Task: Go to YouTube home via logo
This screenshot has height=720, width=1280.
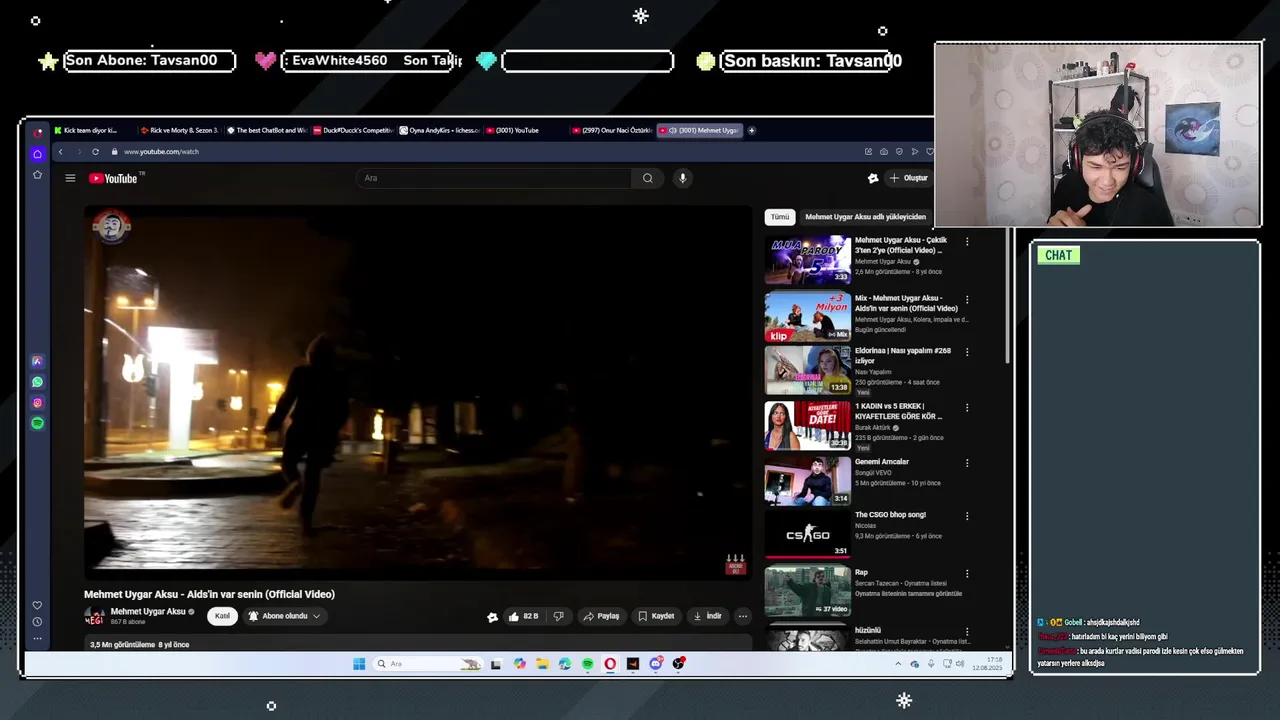Action: 113,178
